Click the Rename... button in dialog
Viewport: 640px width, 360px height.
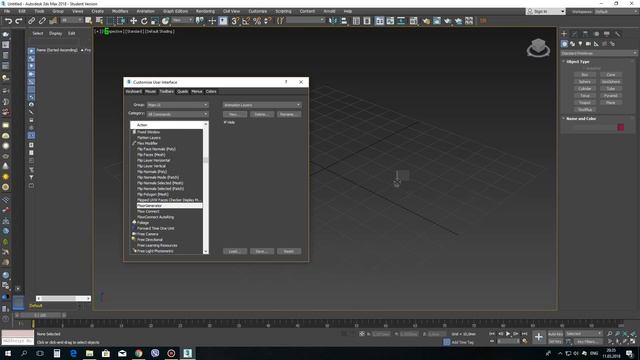click(x=289, y=114)
